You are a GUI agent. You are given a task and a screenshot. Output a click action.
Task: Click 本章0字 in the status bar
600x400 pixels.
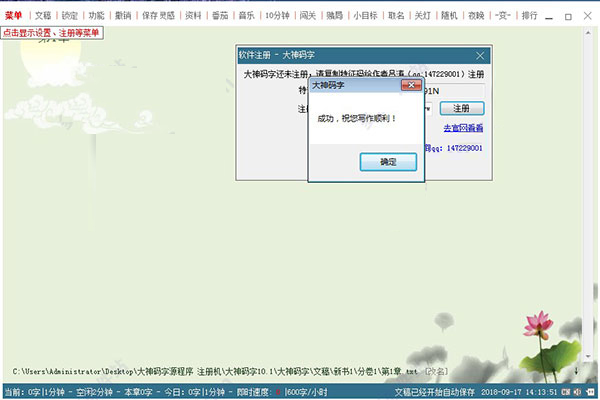coord(138,392)
